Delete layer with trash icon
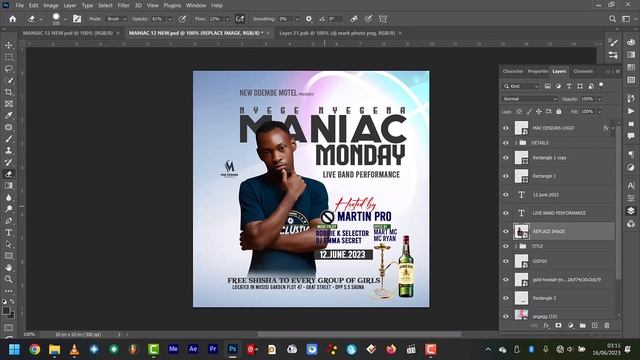The height and width of the screenshot is (360, 640). (x=607, y=325)
